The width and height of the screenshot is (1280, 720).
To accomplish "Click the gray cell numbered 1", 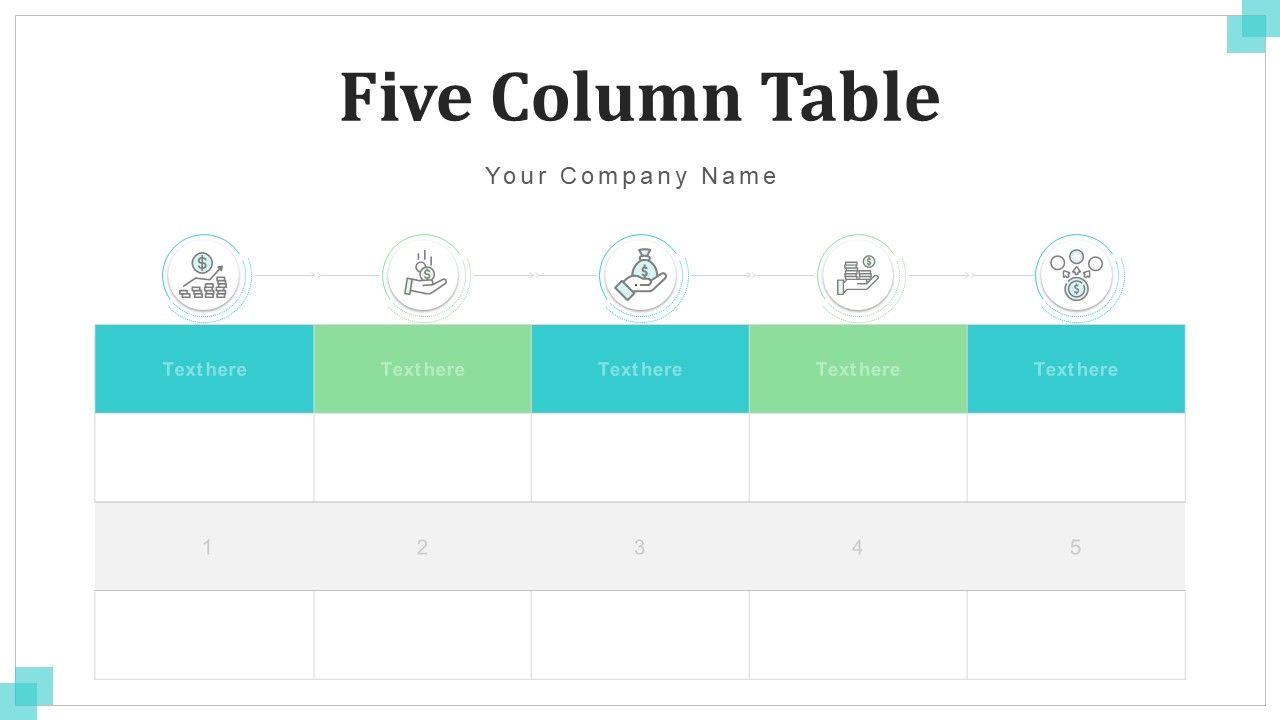I will pyautogui.click(x=206, y=547).
